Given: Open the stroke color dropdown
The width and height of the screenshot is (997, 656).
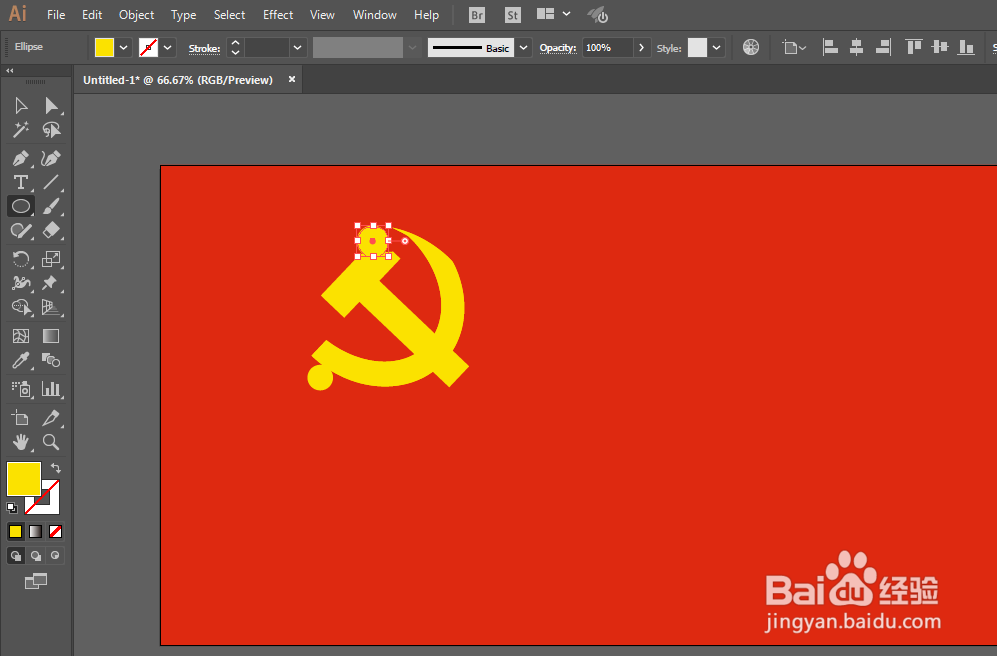Looking at the screenshot, I should [168, 48].
